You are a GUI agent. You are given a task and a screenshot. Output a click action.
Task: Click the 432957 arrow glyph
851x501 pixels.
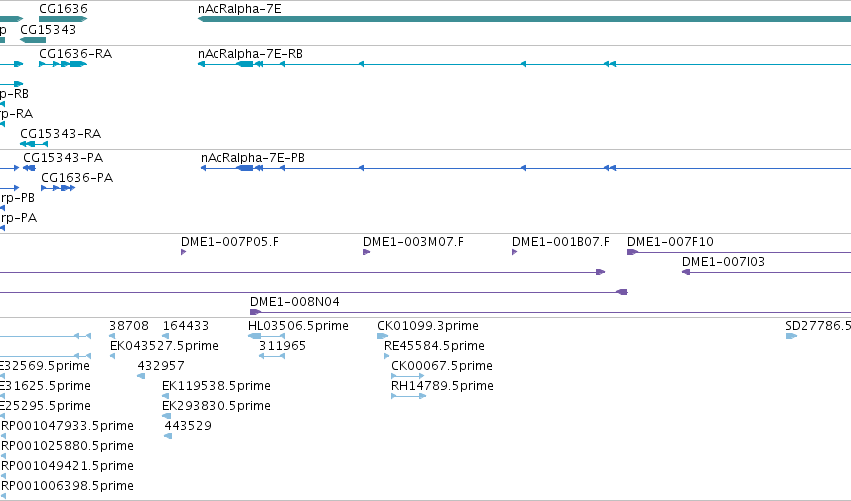pos(141,376)
